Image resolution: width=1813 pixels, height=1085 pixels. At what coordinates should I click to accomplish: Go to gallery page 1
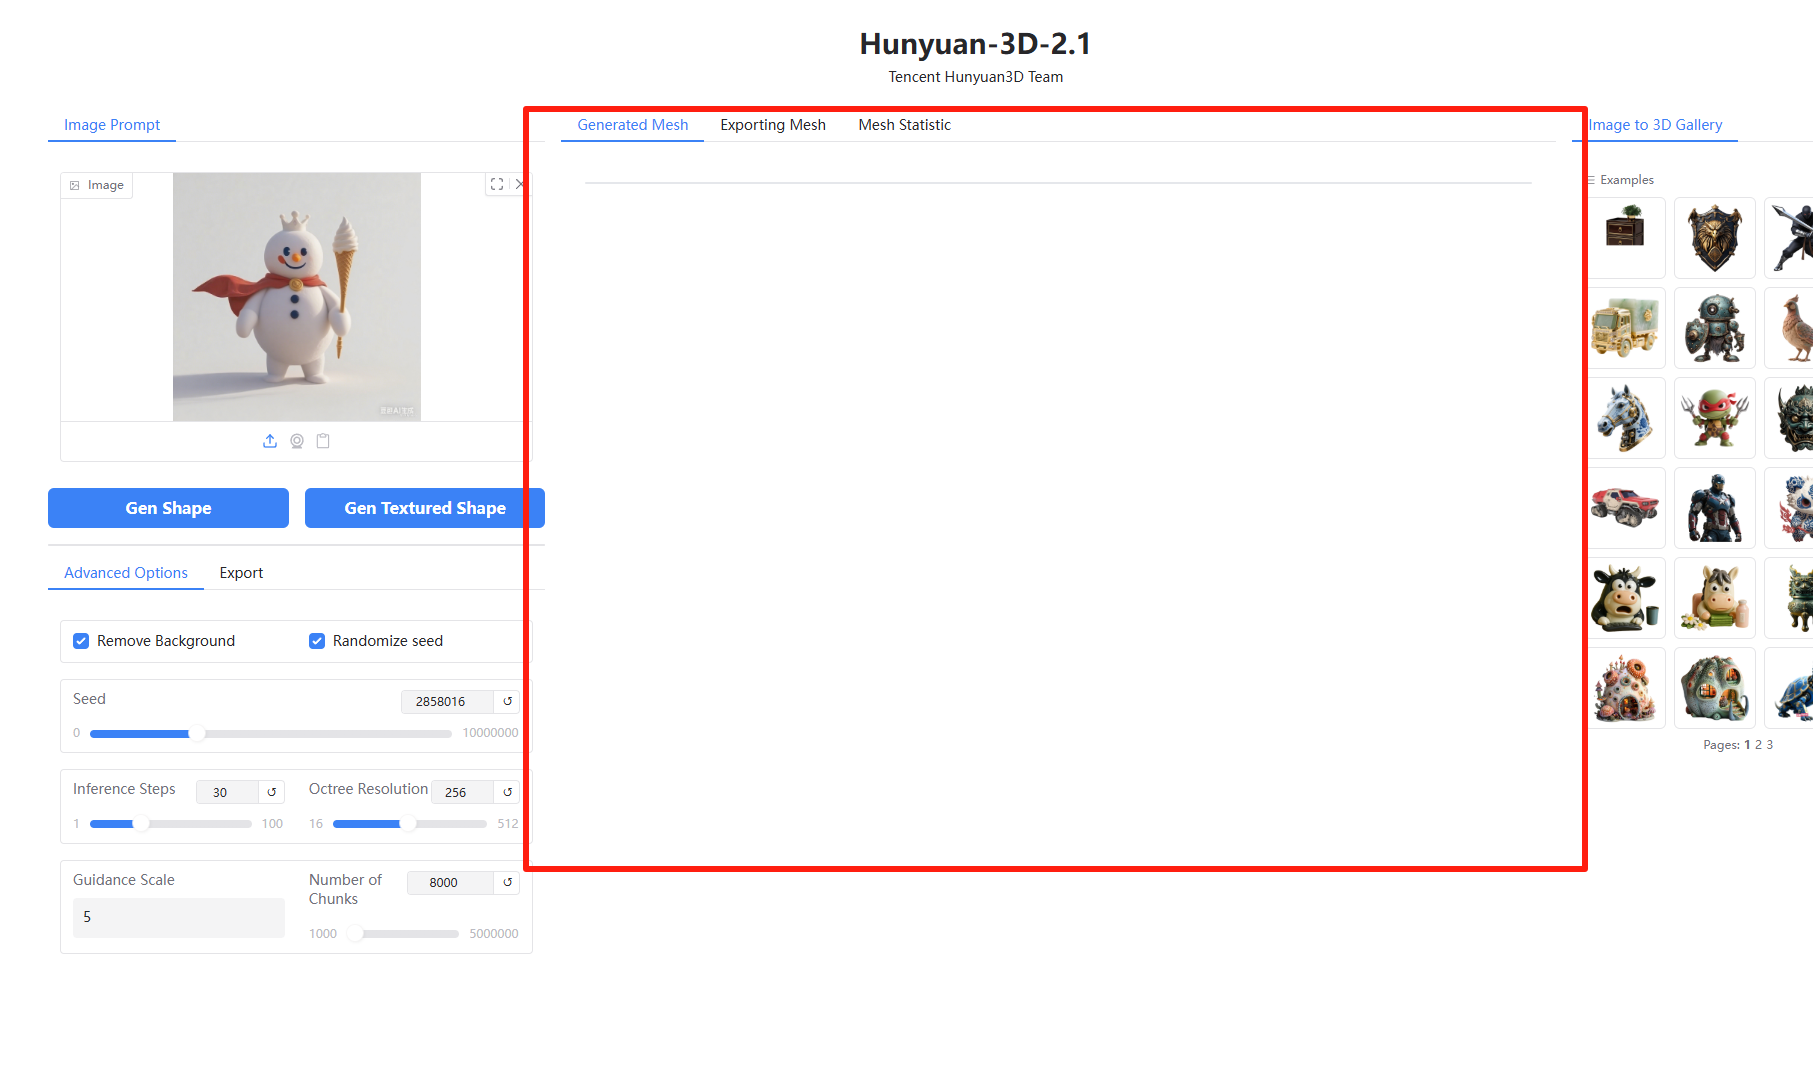click(x=1747, y=745)
